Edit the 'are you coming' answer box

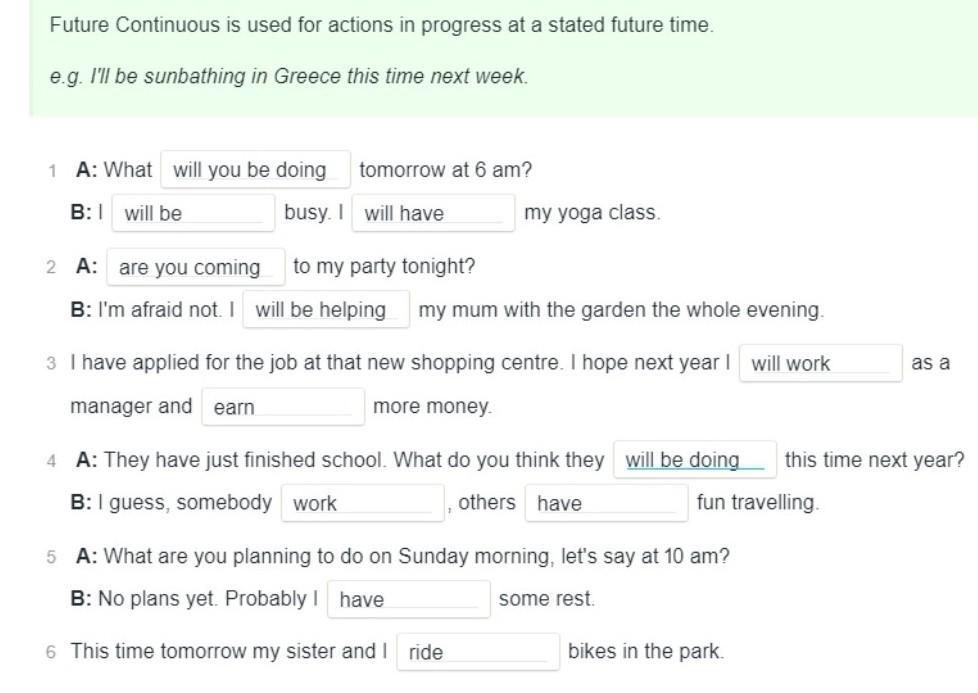tap(196, 267)
